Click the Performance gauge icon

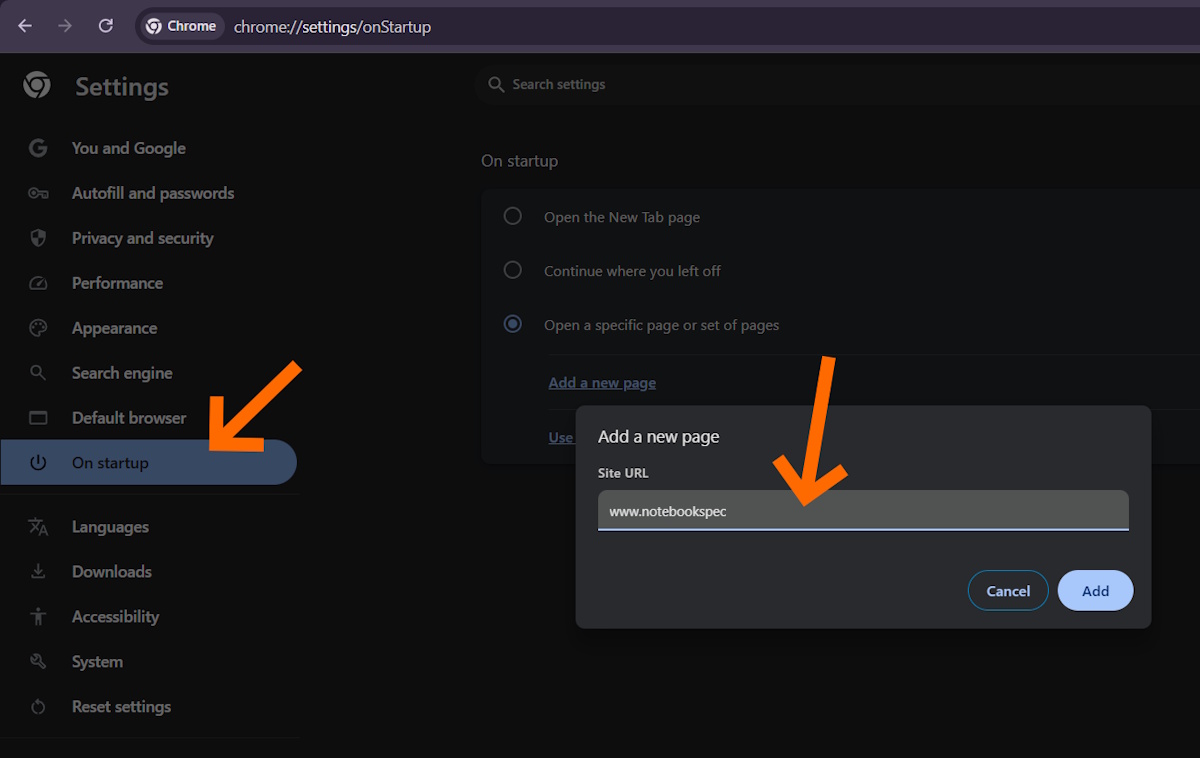tap(38, 283)
